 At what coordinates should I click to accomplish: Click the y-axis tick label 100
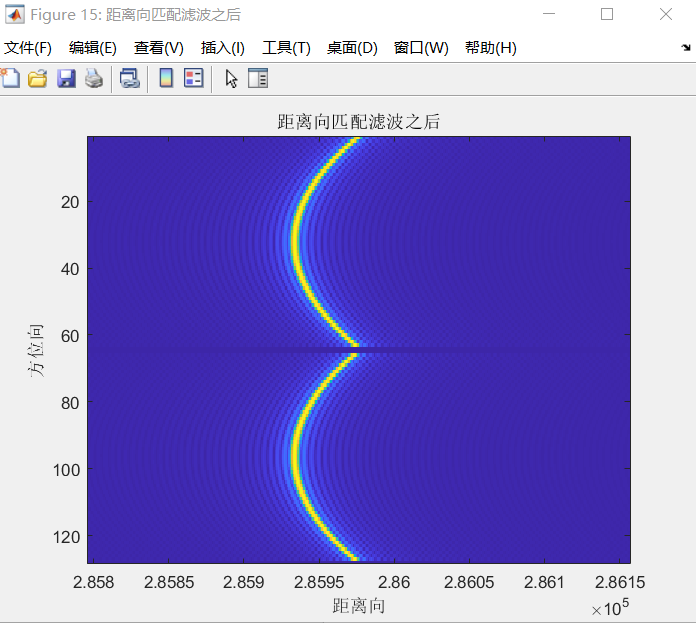point(67,470)
